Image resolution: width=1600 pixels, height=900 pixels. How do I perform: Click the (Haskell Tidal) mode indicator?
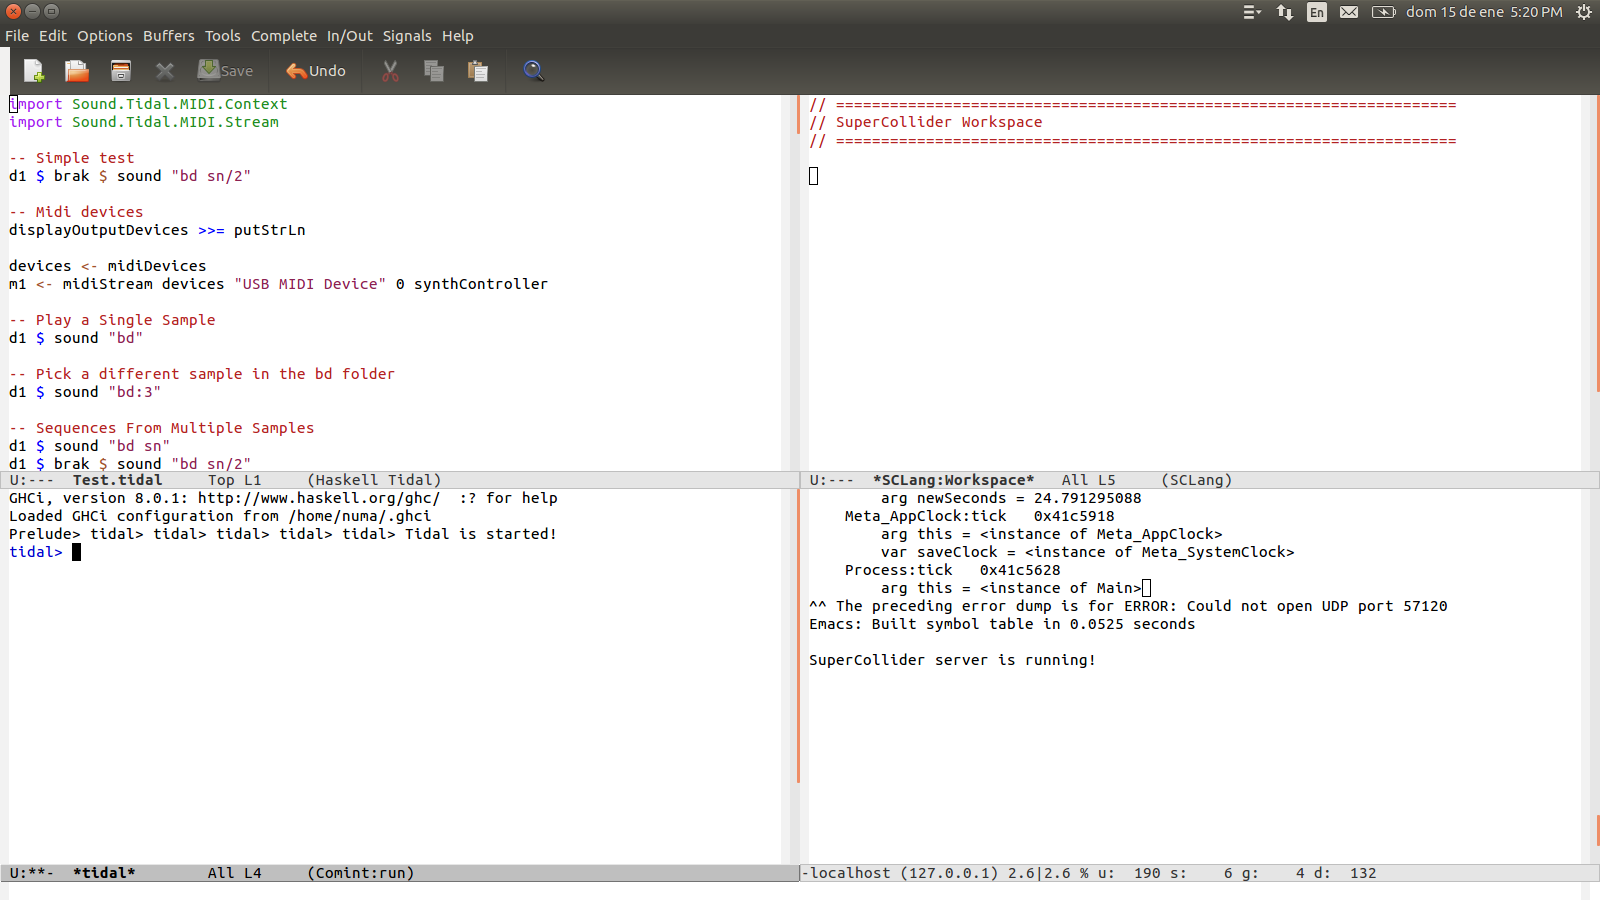374,480
